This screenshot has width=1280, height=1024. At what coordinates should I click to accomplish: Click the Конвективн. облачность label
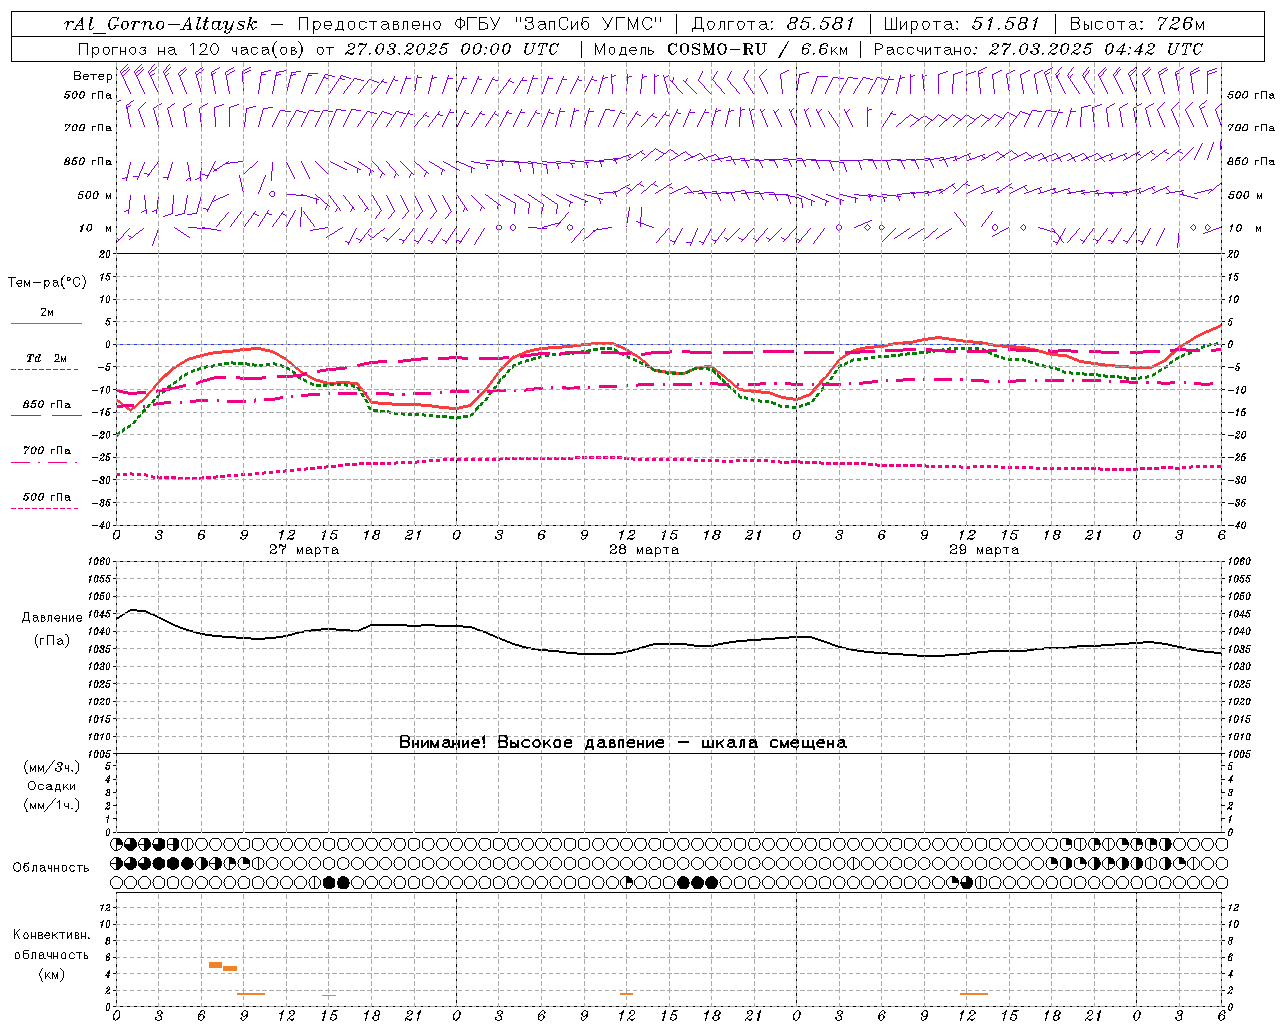click(x=51, y=945)
